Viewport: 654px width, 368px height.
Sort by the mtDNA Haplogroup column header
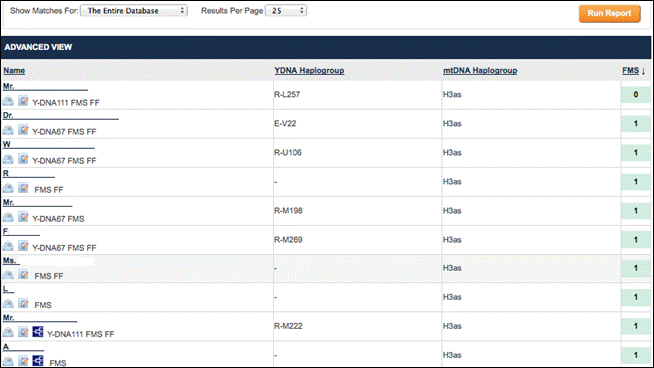(480, 71)
